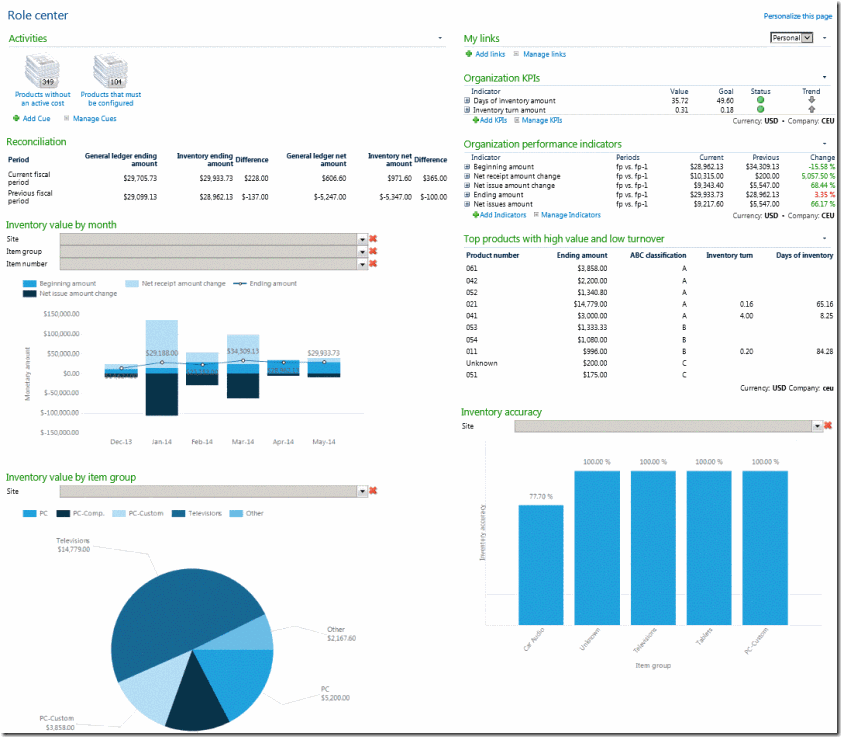841x737 pixels.
Task: Remove Site filter in Inventory value by item group
Action: (x=373, y=491)
